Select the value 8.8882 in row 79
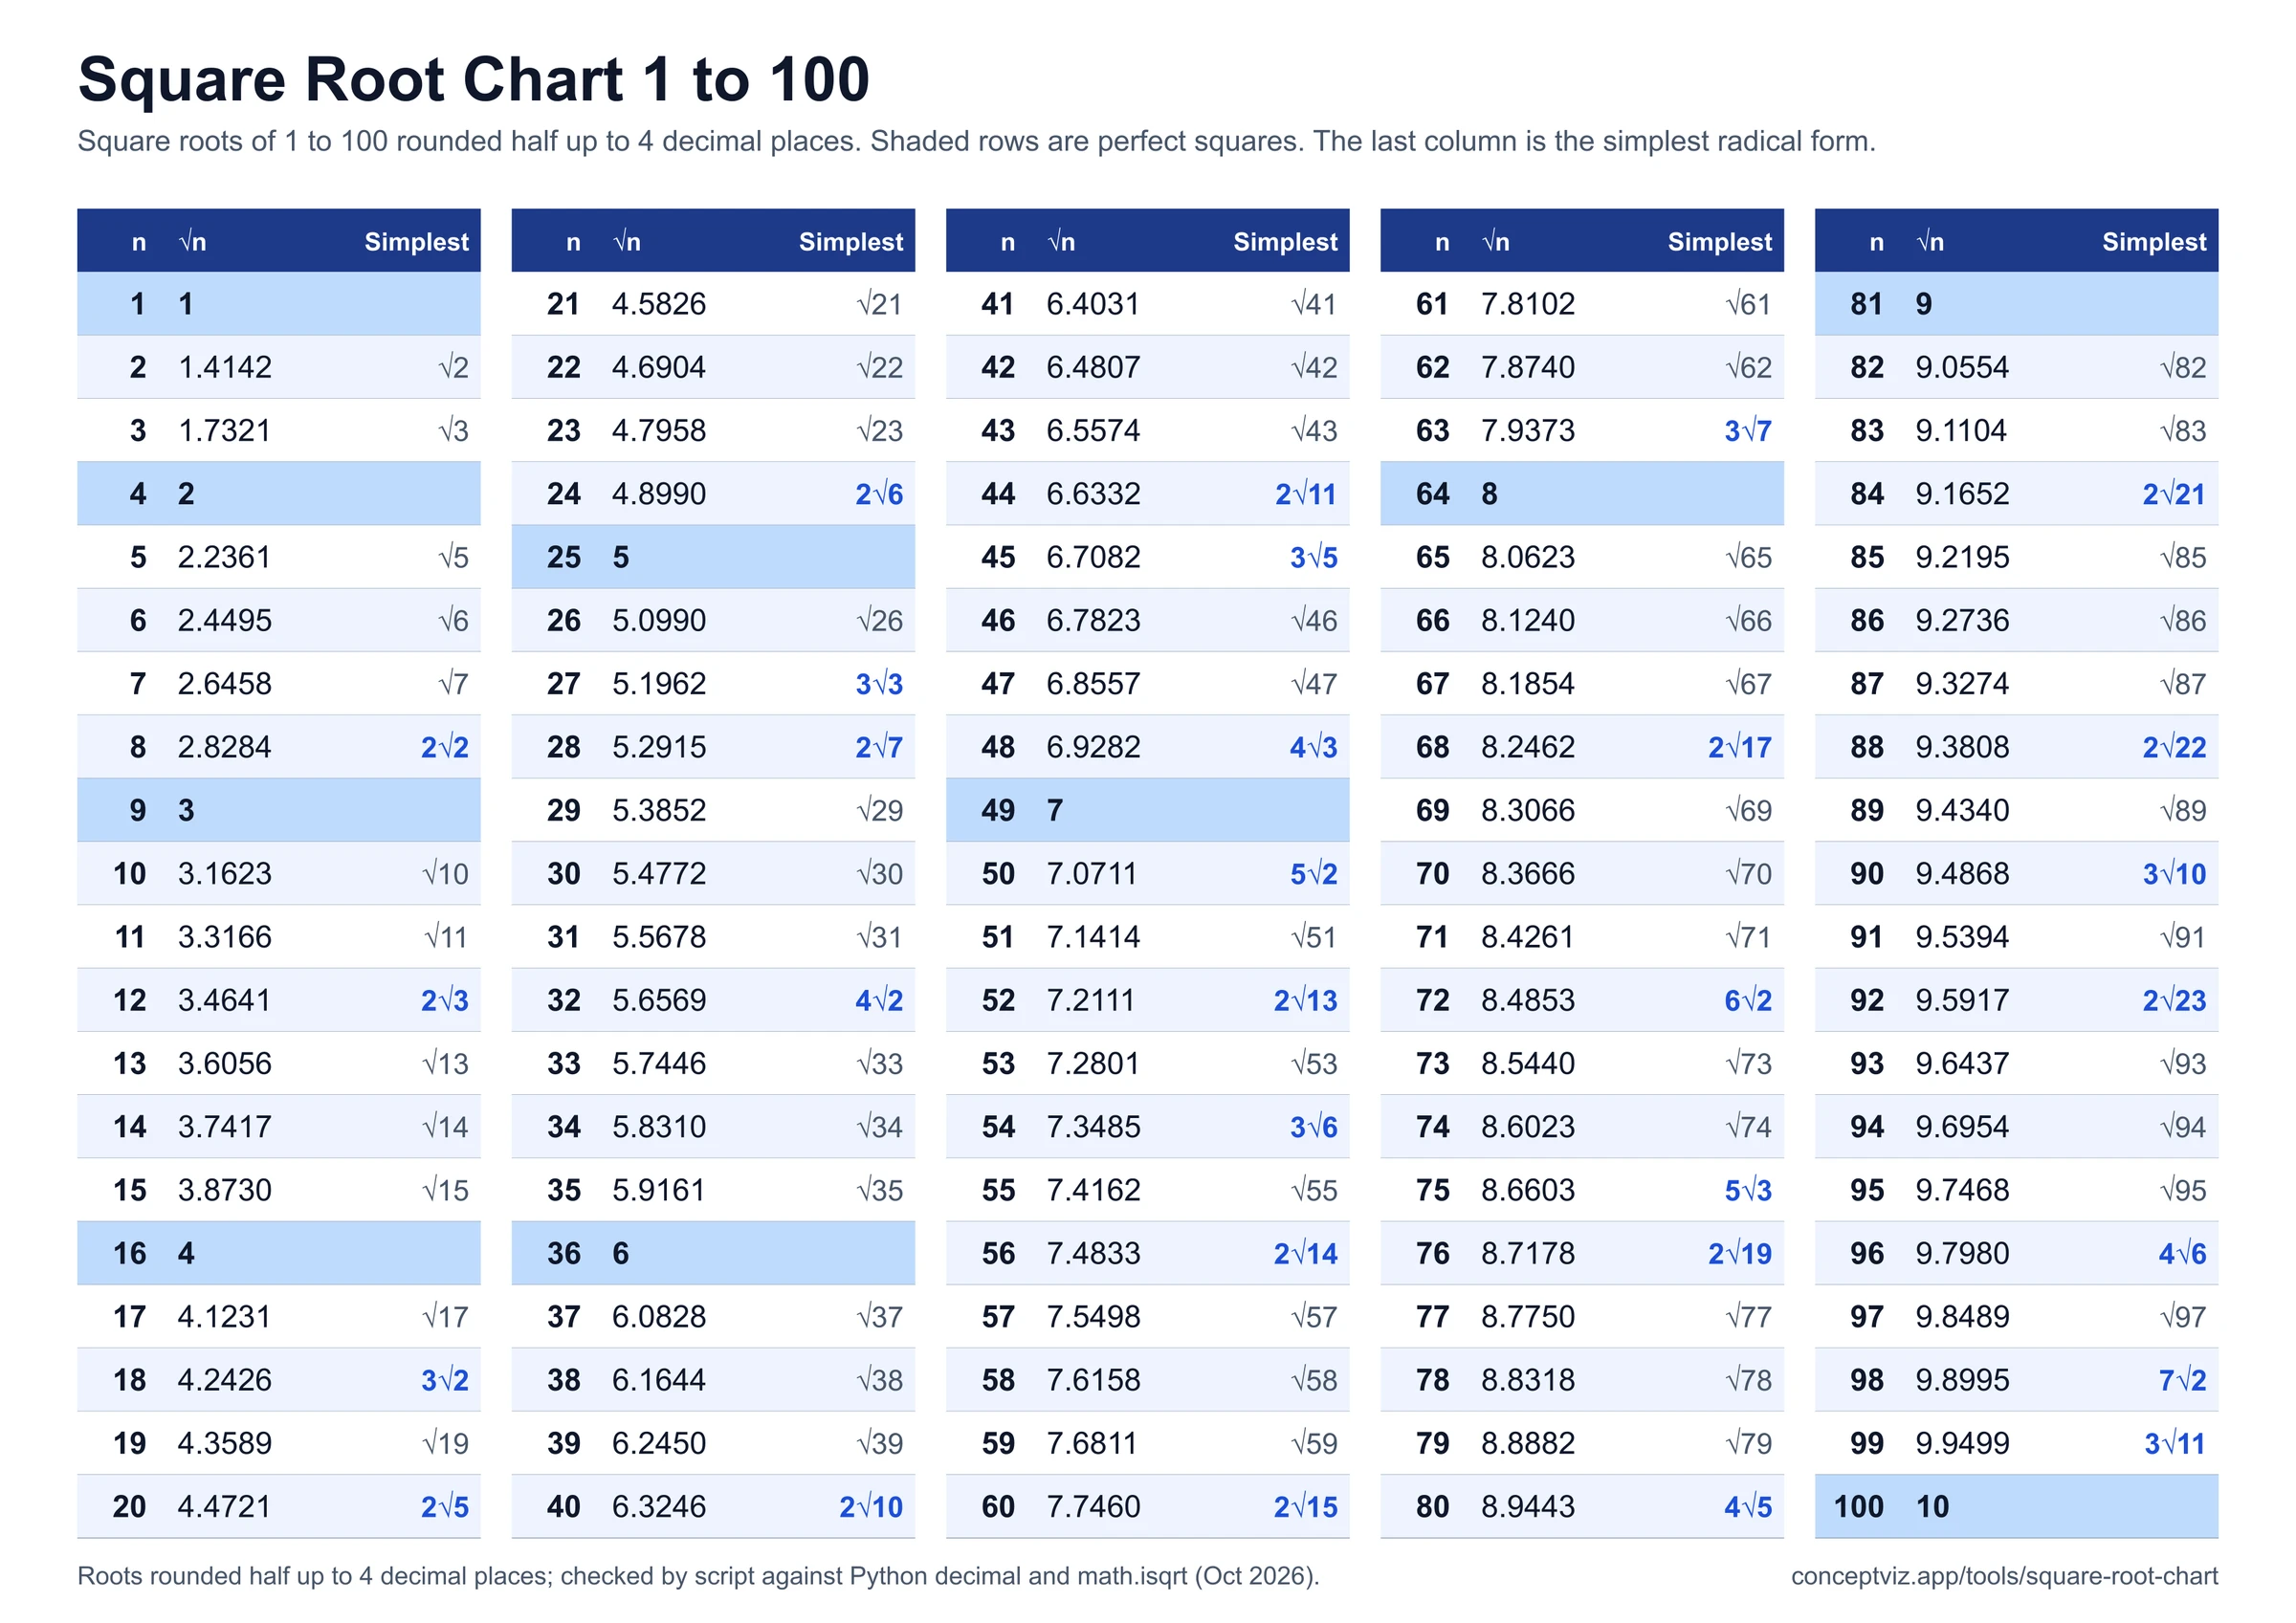 point(1528,1444)
